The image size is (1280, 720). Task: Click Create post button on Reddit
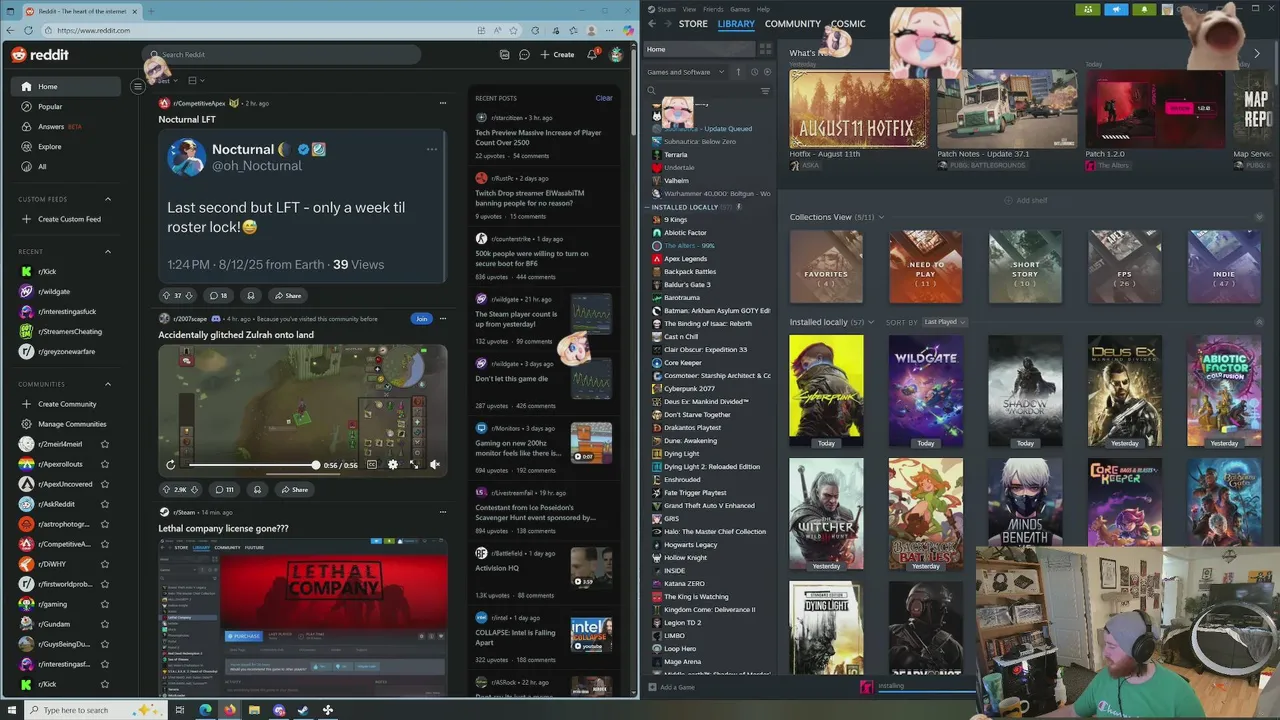coord(558,55)
